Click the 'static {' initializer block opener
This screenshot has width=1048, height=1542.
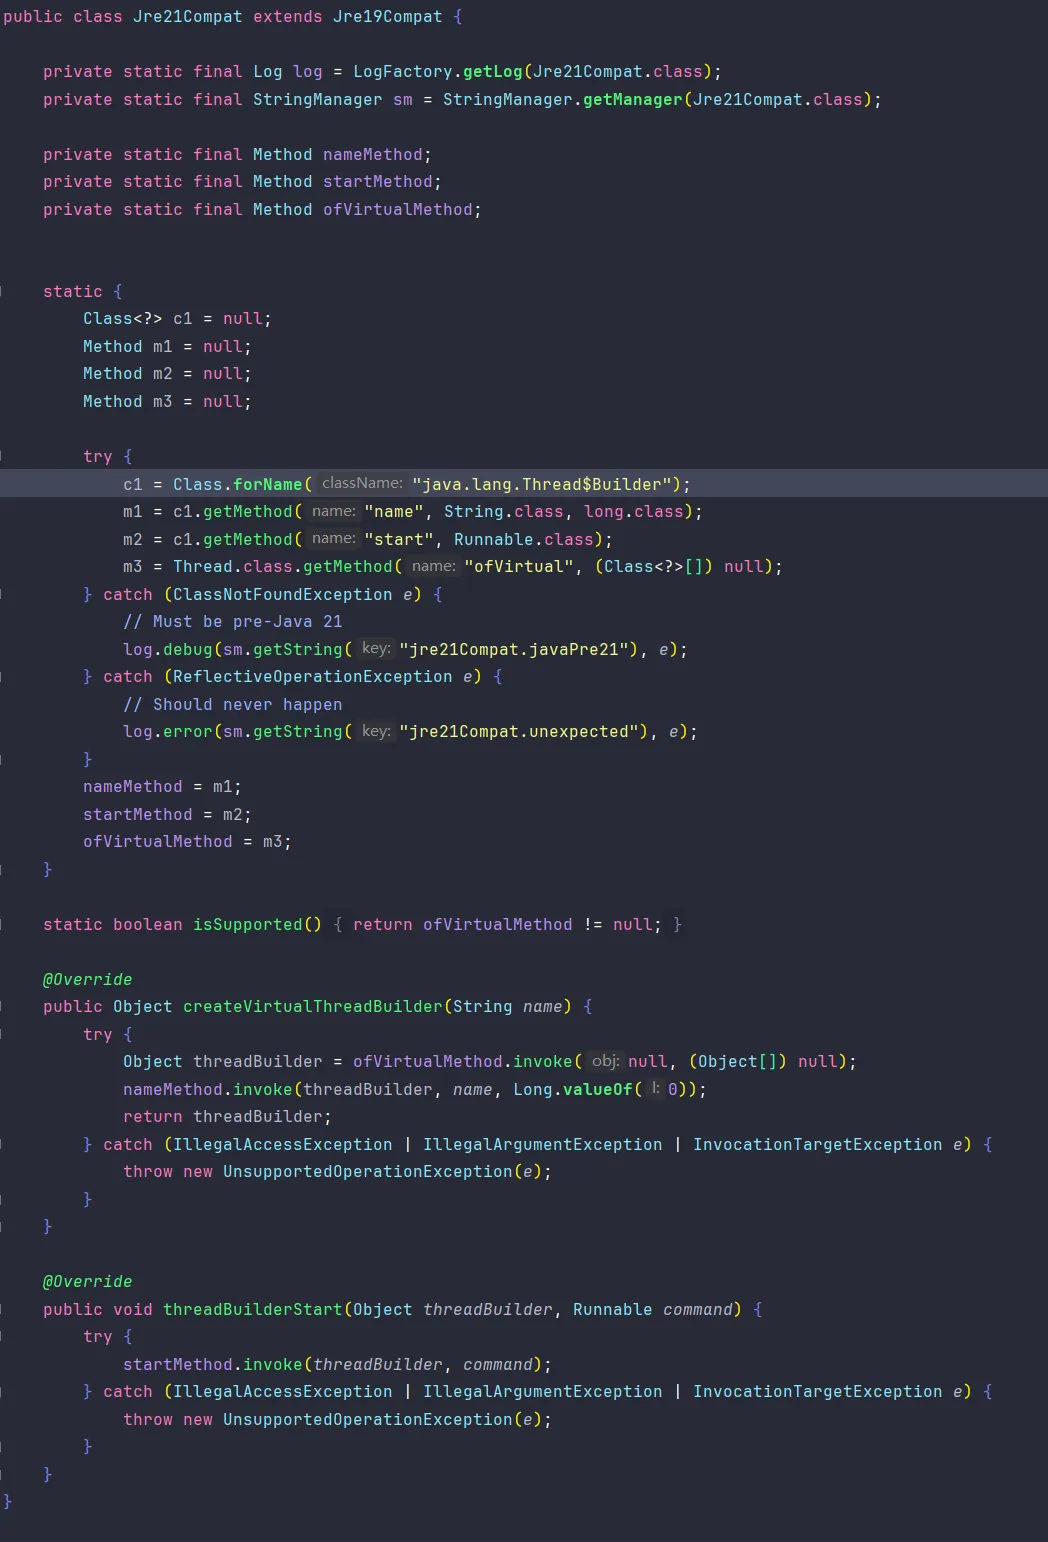[83, 292]
